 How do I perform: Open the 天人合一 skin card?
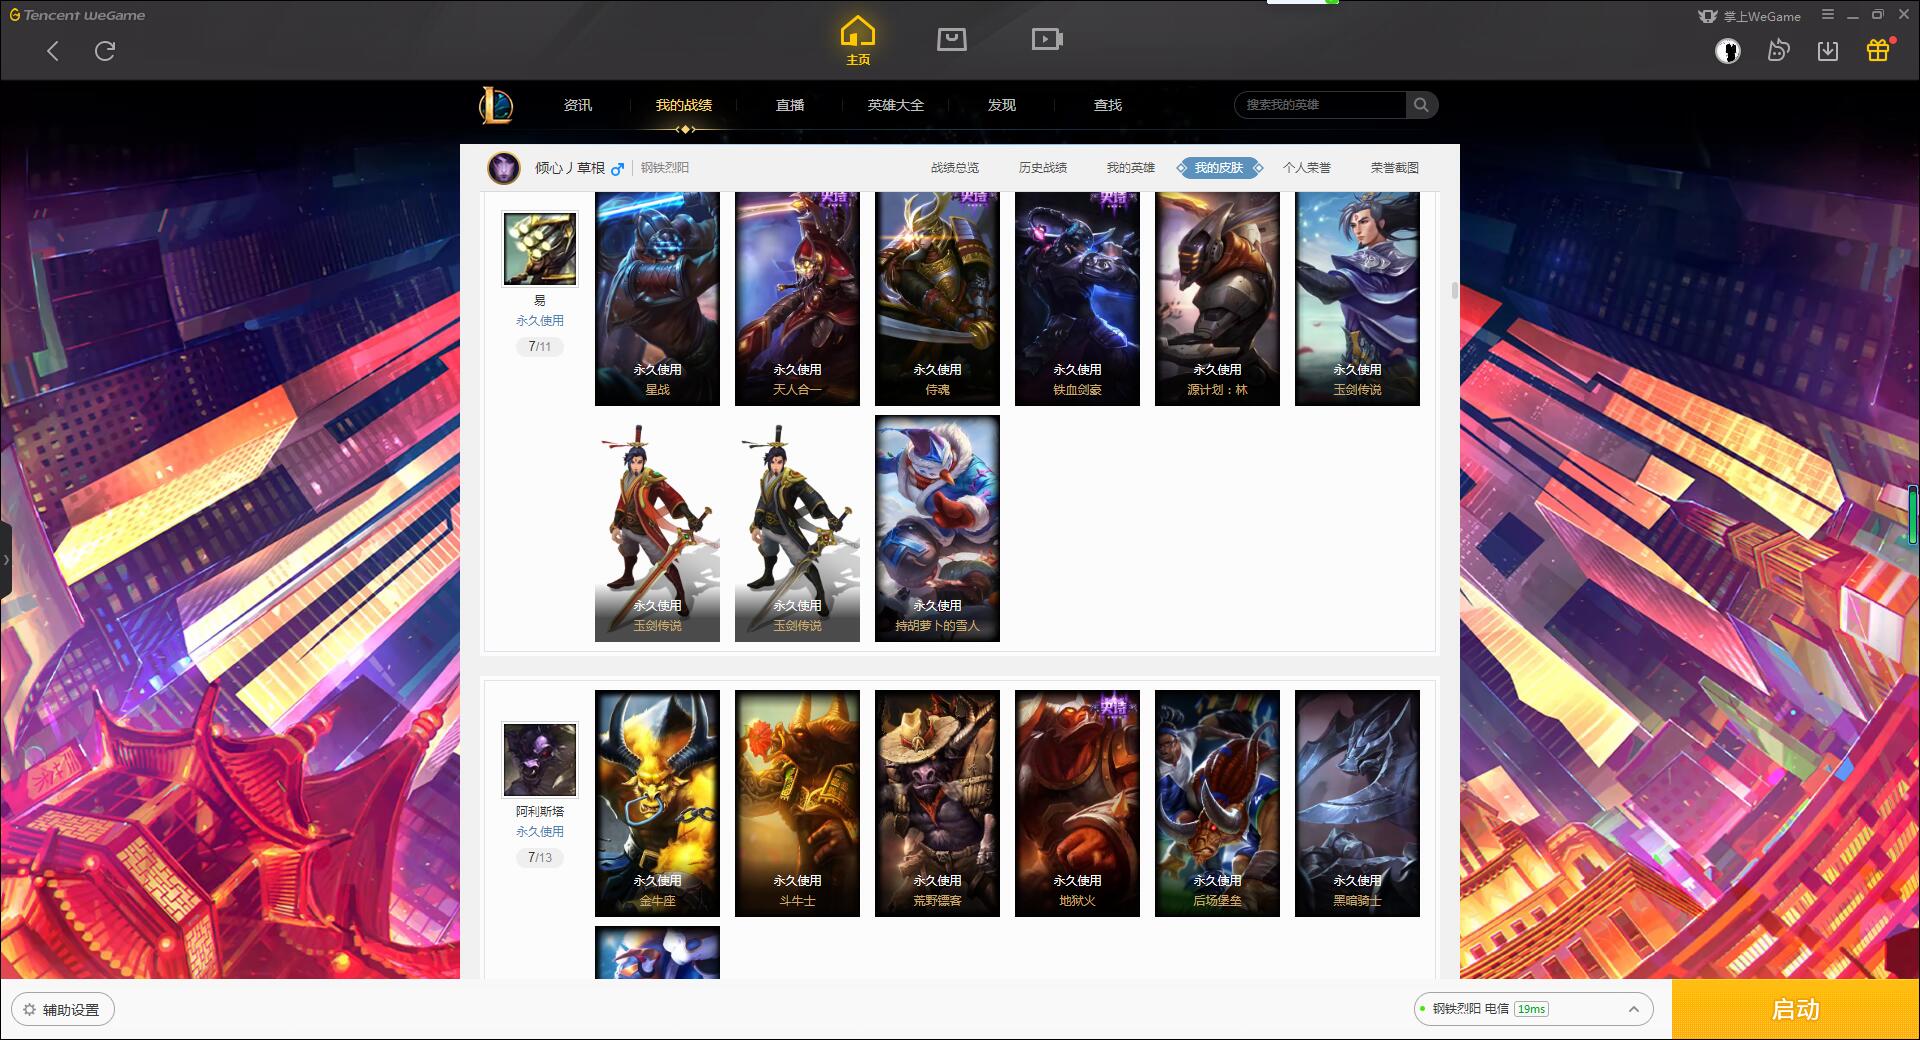[797, 299]
